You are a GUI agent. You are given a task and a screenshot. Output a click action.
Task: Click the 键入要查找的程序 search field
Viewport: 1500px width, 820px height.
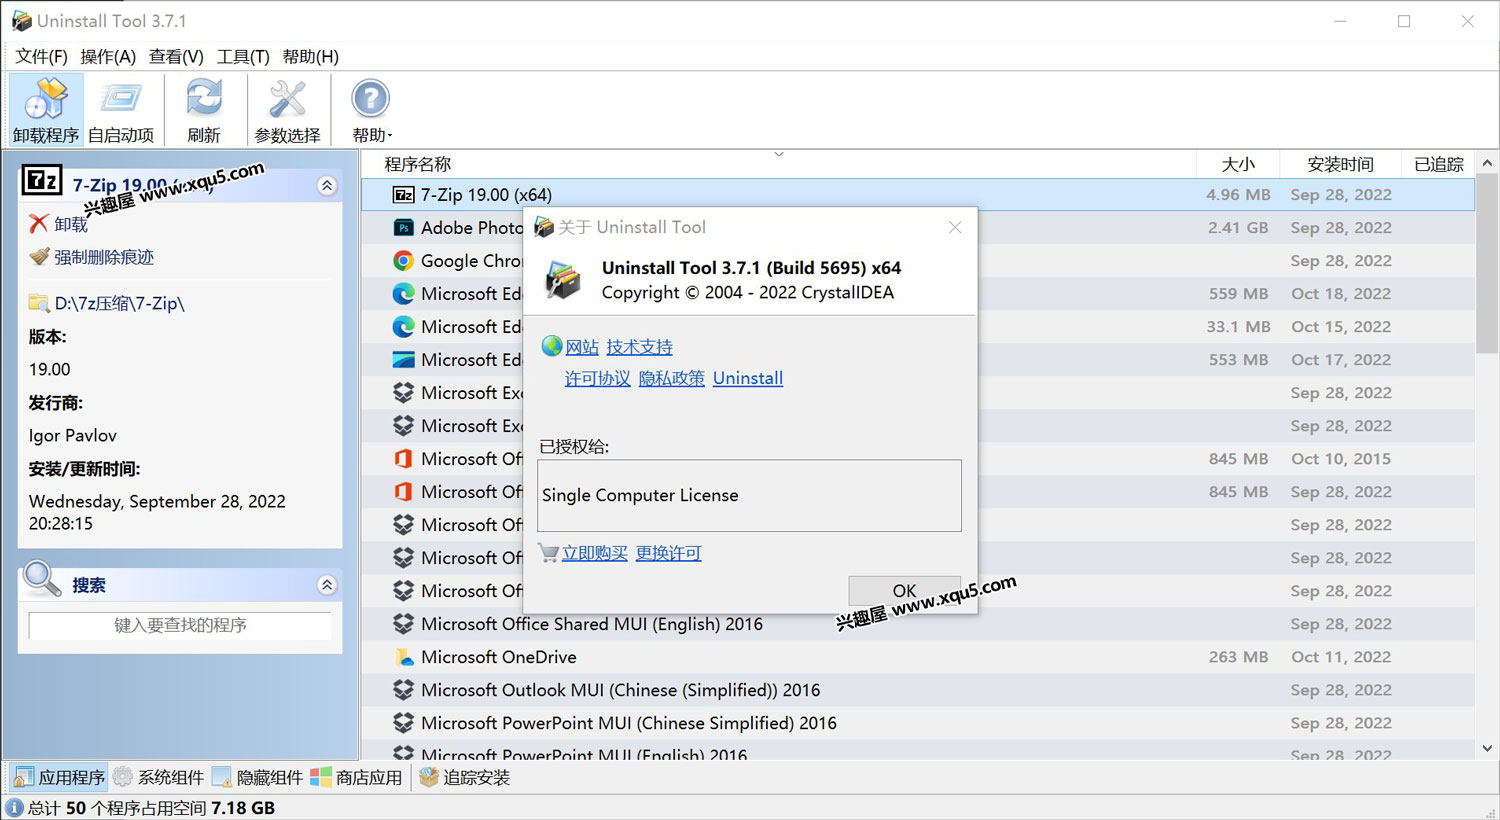(x=180, y=625)
